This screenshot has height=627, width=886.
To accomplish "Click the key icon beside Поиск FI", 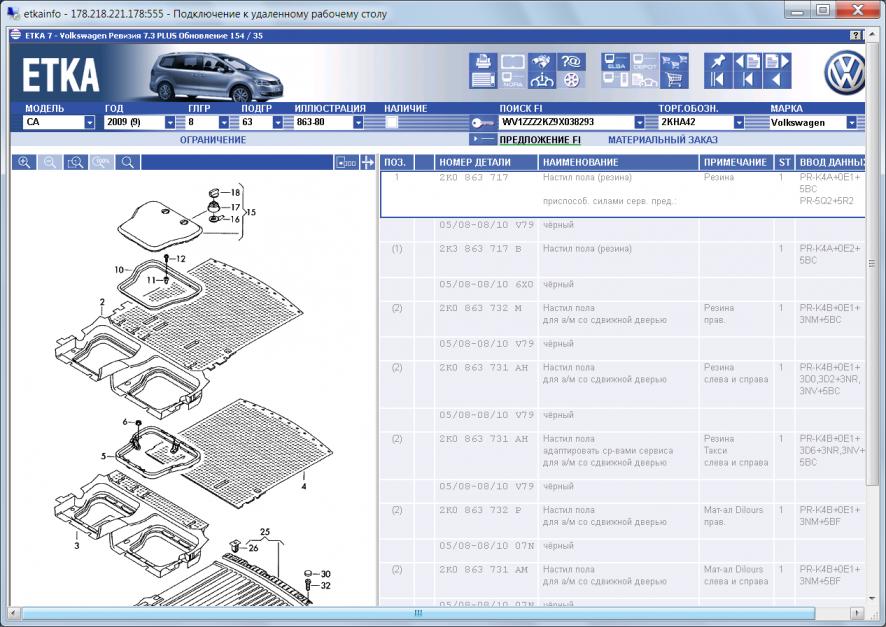I will pyautogui.click(x=482, y=123).
